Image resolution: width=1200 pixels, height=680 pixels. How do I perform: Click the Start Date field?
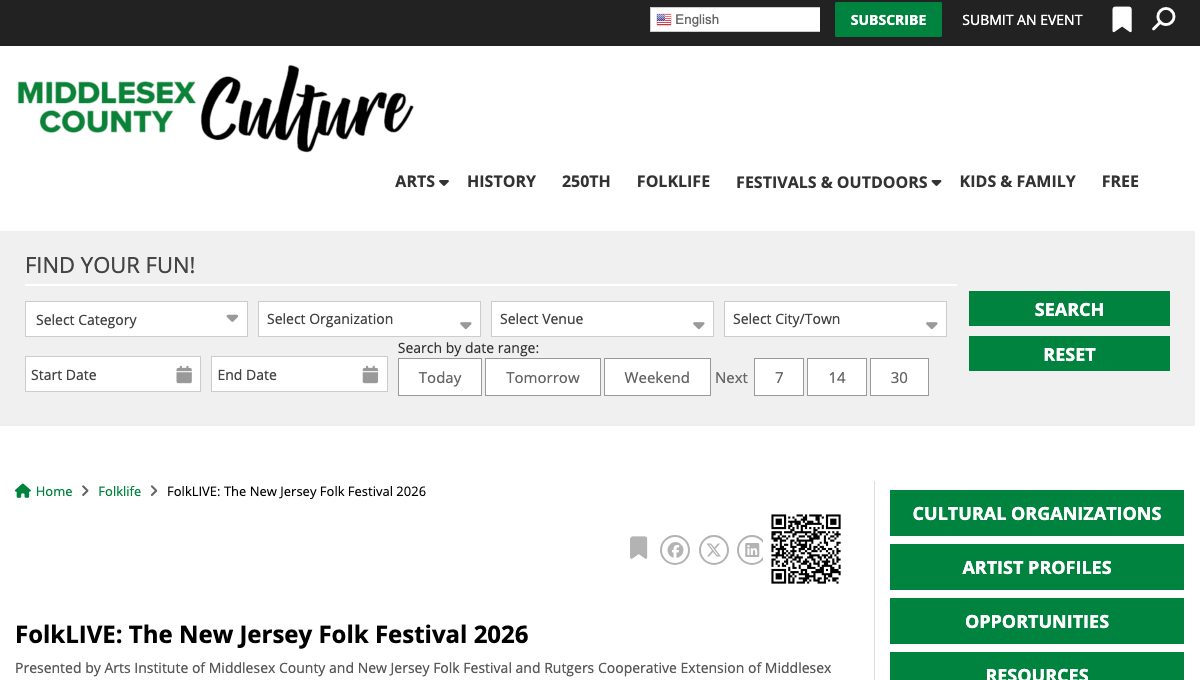tap(113, 374)
